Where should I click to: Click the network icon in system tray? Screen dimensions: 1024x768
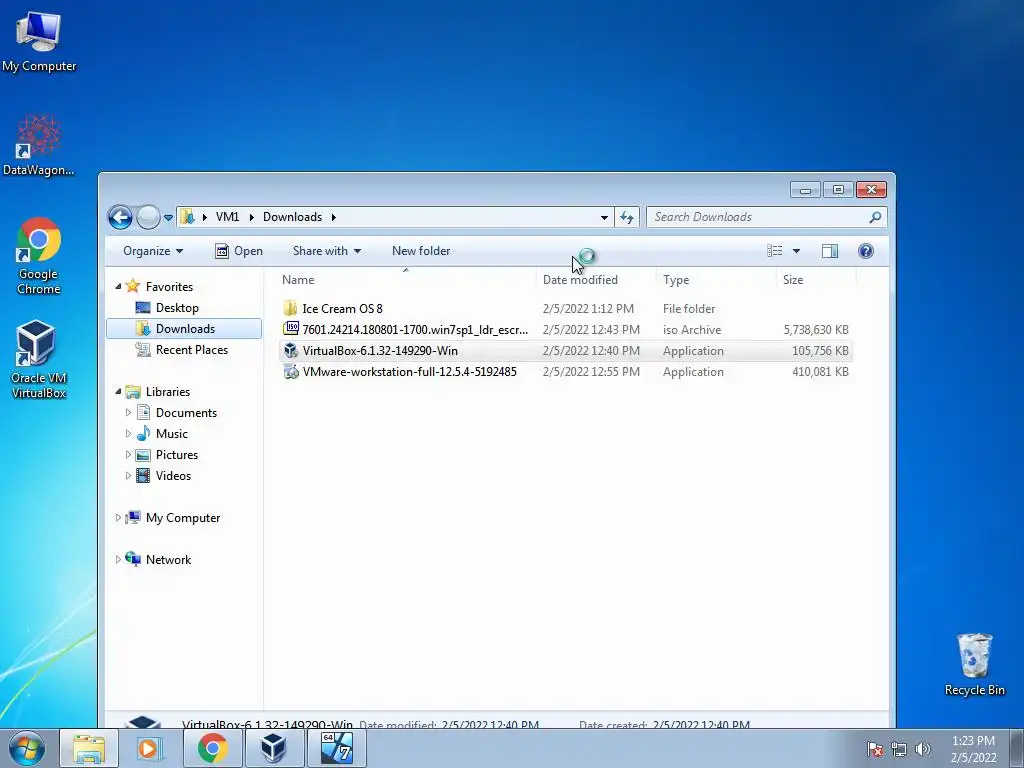(899, 749)
